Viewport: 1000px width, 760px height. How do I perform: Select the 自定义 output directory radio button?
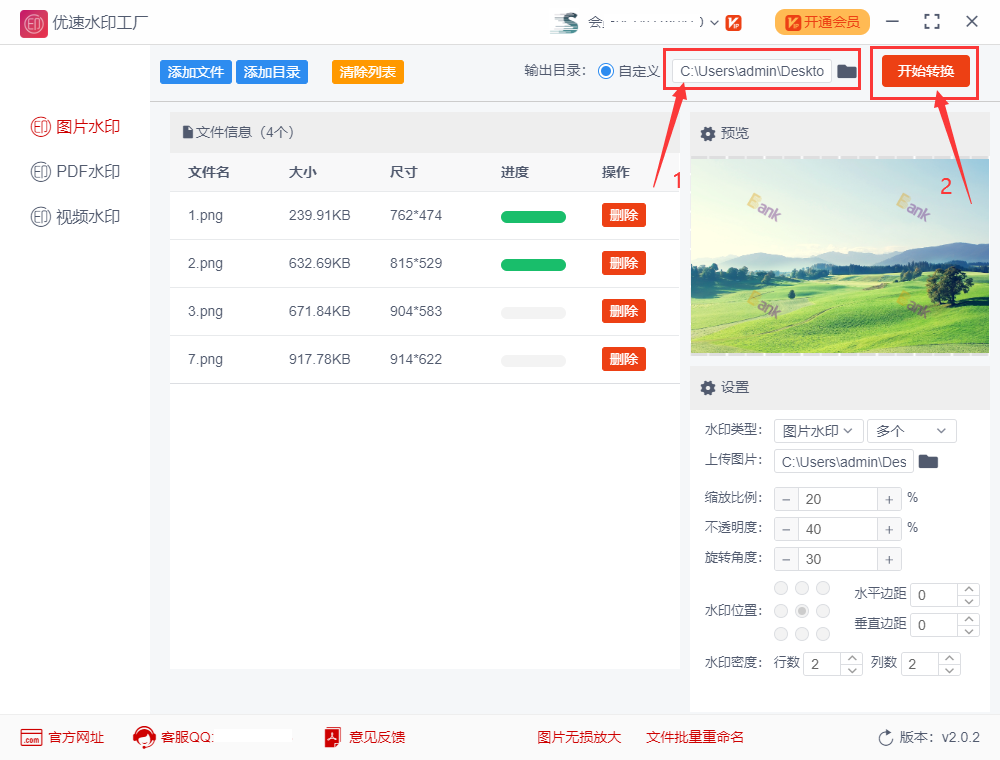click(x=607, y=70)
